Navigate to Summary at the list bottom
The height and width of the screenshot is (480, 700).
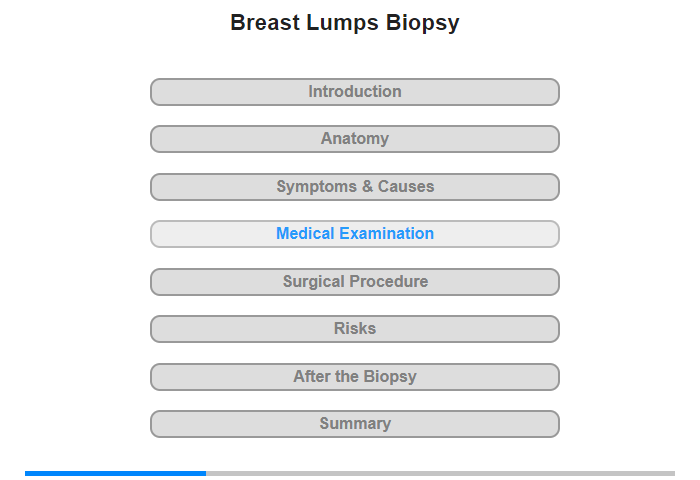pyautogui.click(x=354, y=424)
